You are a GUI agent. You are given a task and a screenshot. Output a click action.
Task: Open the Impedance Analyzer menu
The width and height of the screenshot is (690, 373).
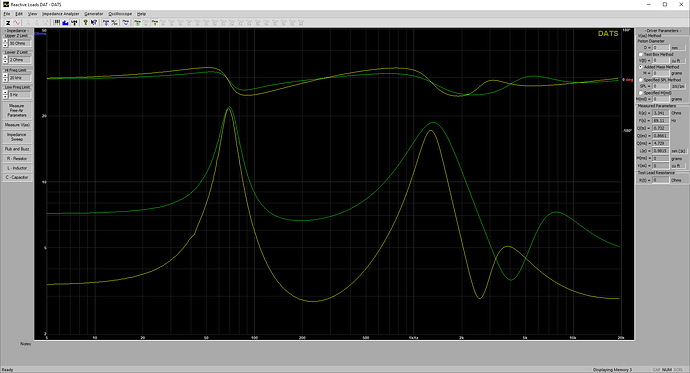click(61, 14)
